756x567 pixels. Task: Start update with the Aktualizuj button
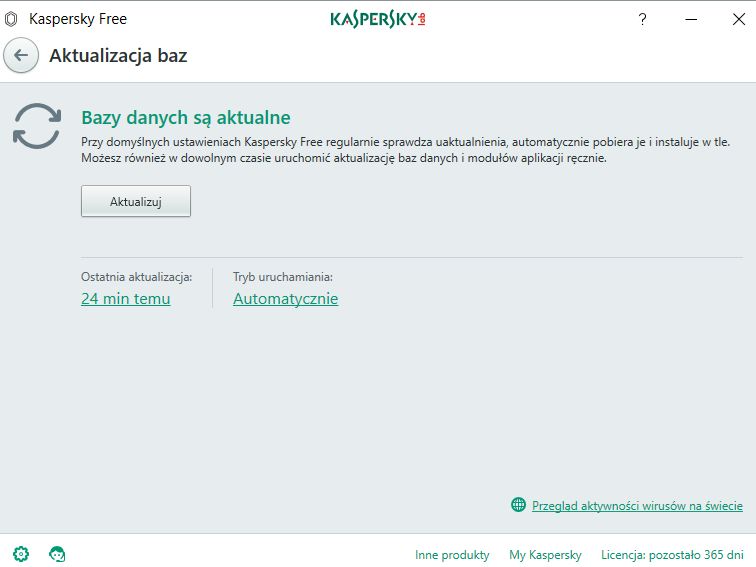pos(136,201)
